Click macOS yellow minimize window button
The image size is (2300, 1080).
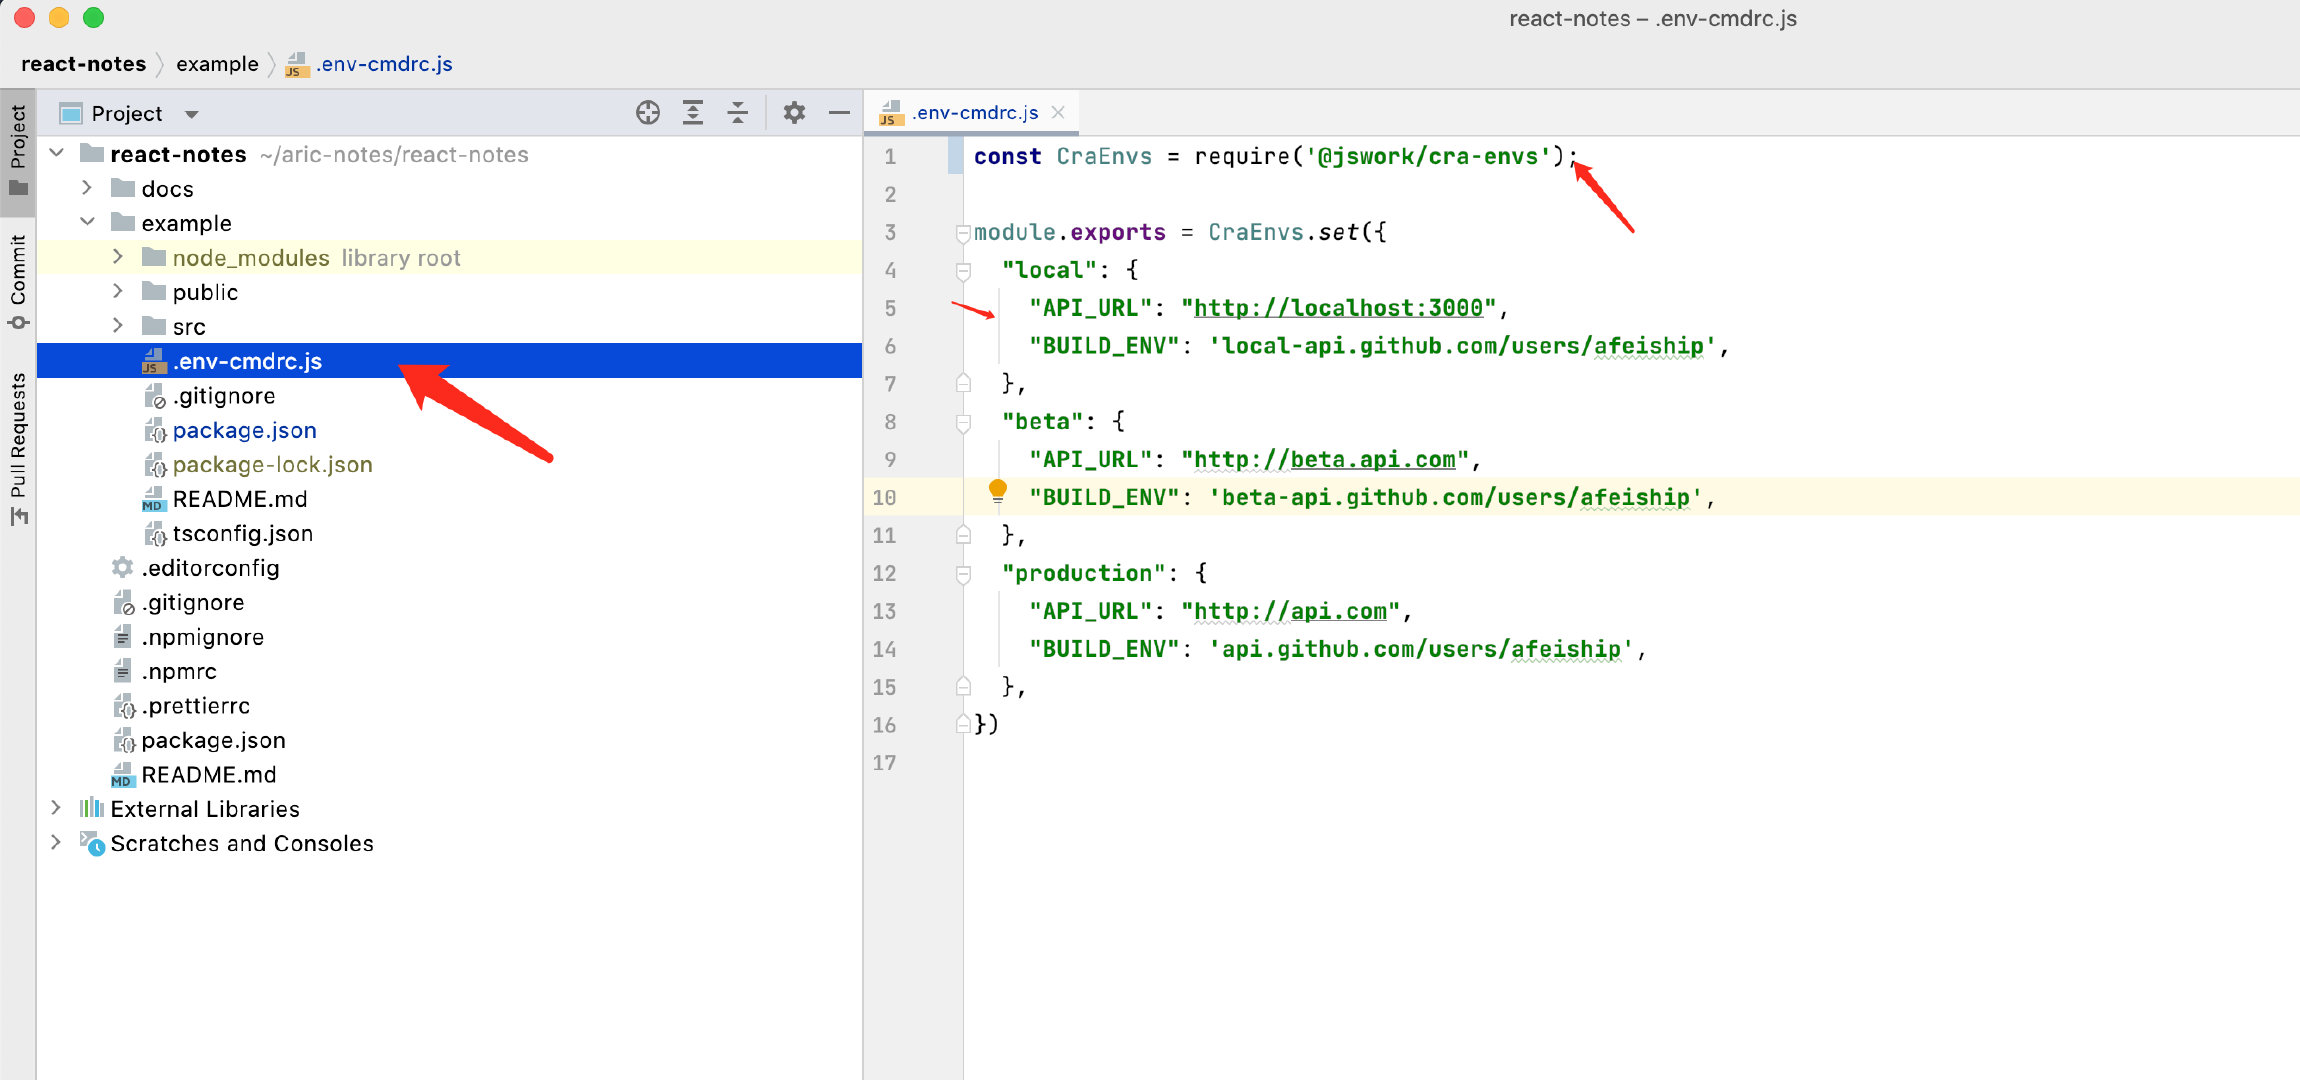point(59,17)
